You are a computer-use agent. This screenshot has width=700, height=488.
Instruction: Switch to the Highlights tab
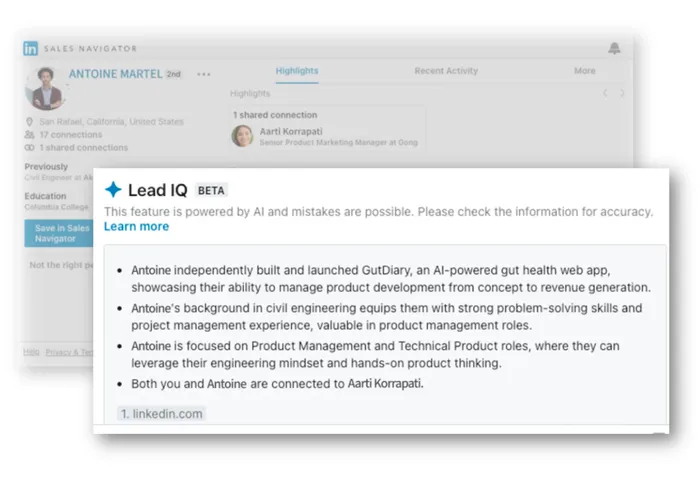[x=297, y=71]
